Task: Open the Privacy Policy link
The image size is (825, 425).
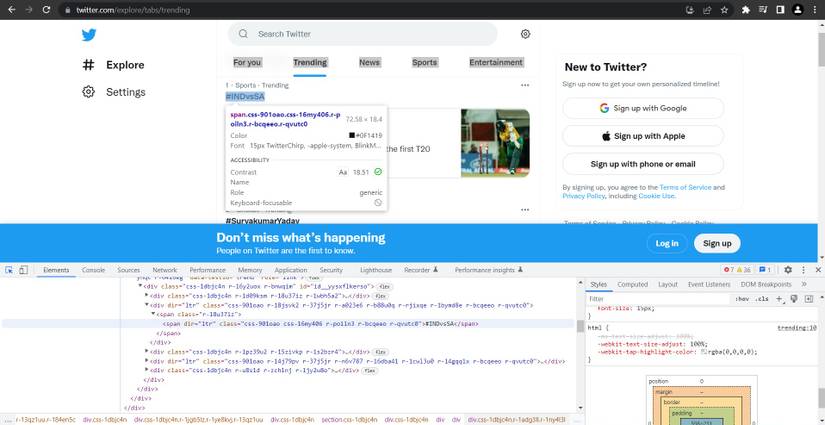Action: click(x=583, y=196)
